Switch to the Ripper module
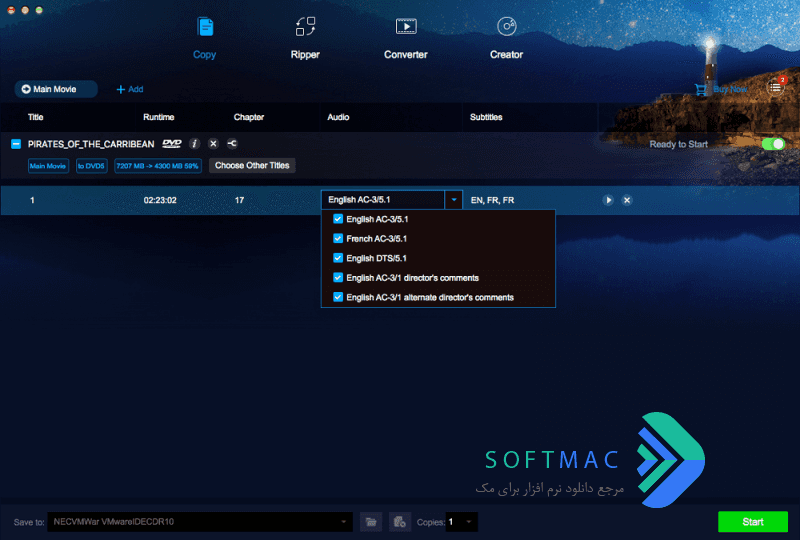The width and height of the screenshot is (800, 540). [305, 38]
